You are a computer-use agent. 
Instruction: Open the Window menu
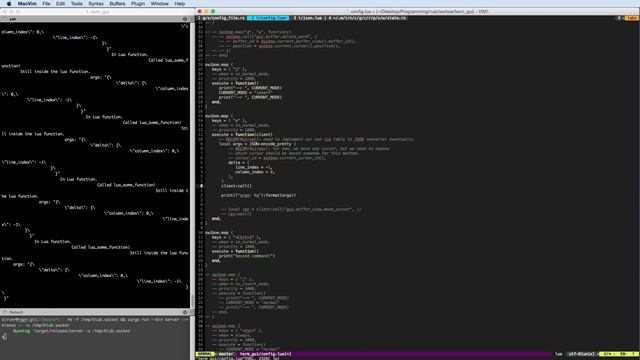point(160,4)
